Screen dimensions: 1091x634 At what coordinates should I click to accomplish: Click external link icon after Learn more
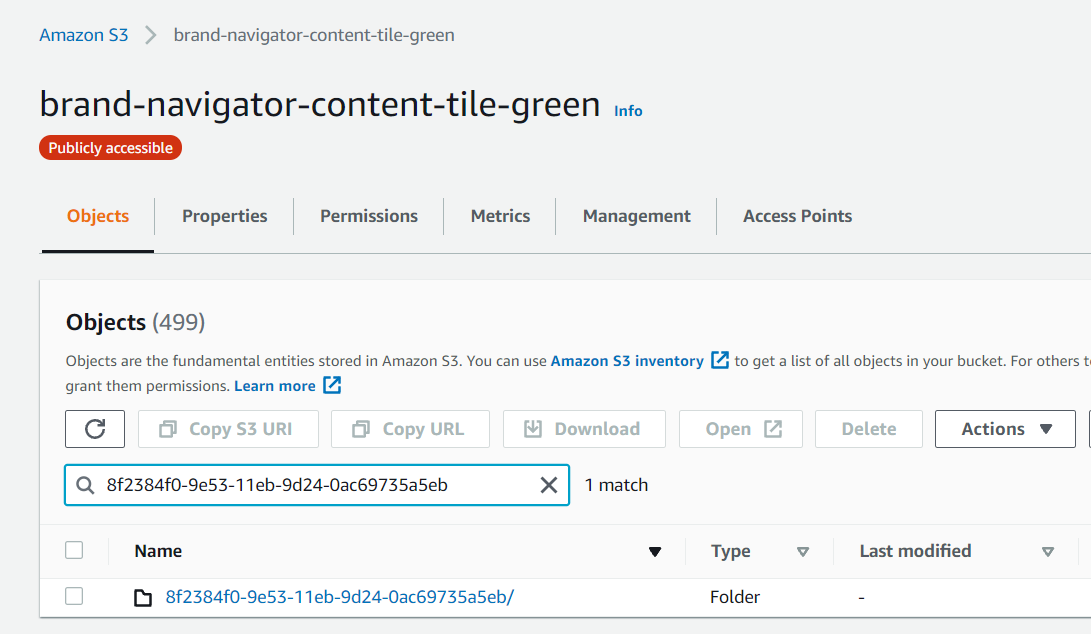point(332,385)
